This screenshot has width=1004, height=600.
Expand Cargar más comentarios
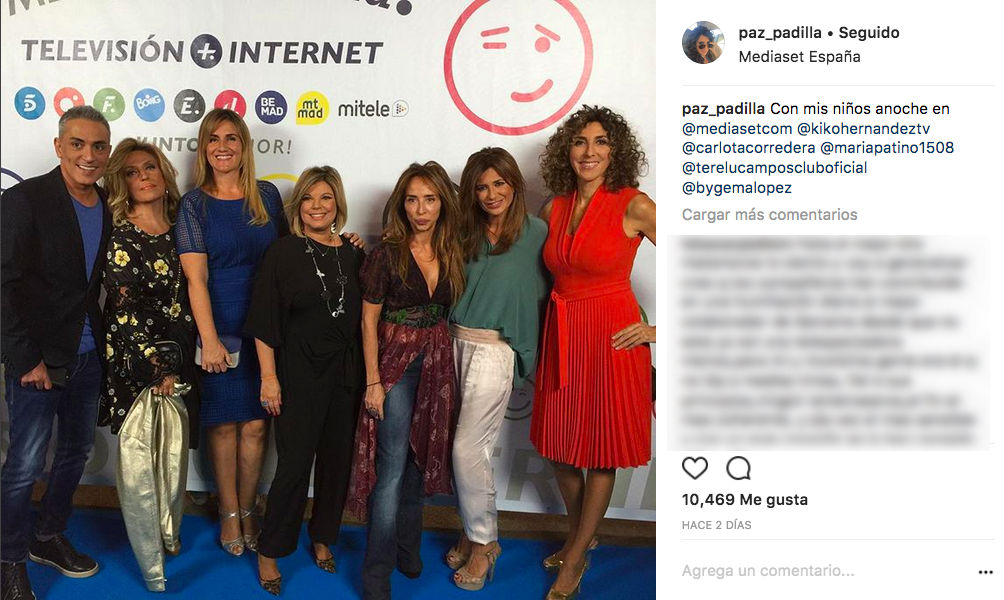coord(770,215)
